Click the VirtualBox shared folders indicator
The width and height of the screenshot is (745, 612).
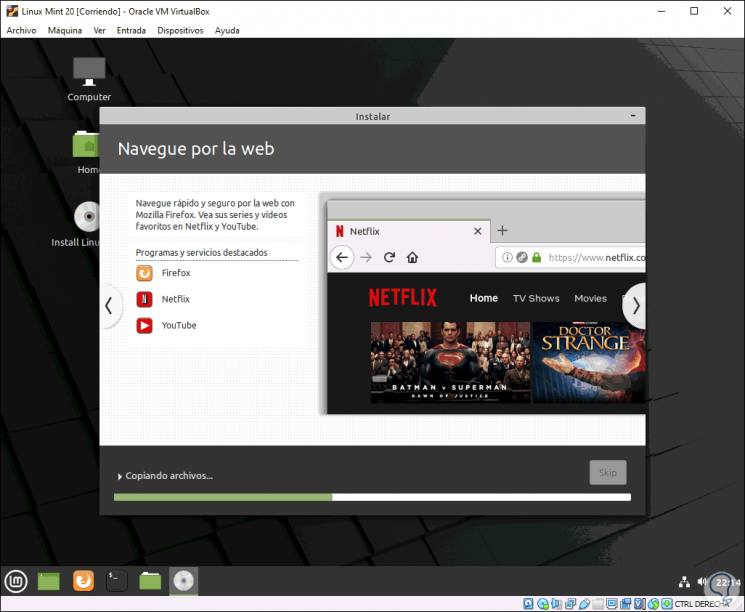pos(598,604)
